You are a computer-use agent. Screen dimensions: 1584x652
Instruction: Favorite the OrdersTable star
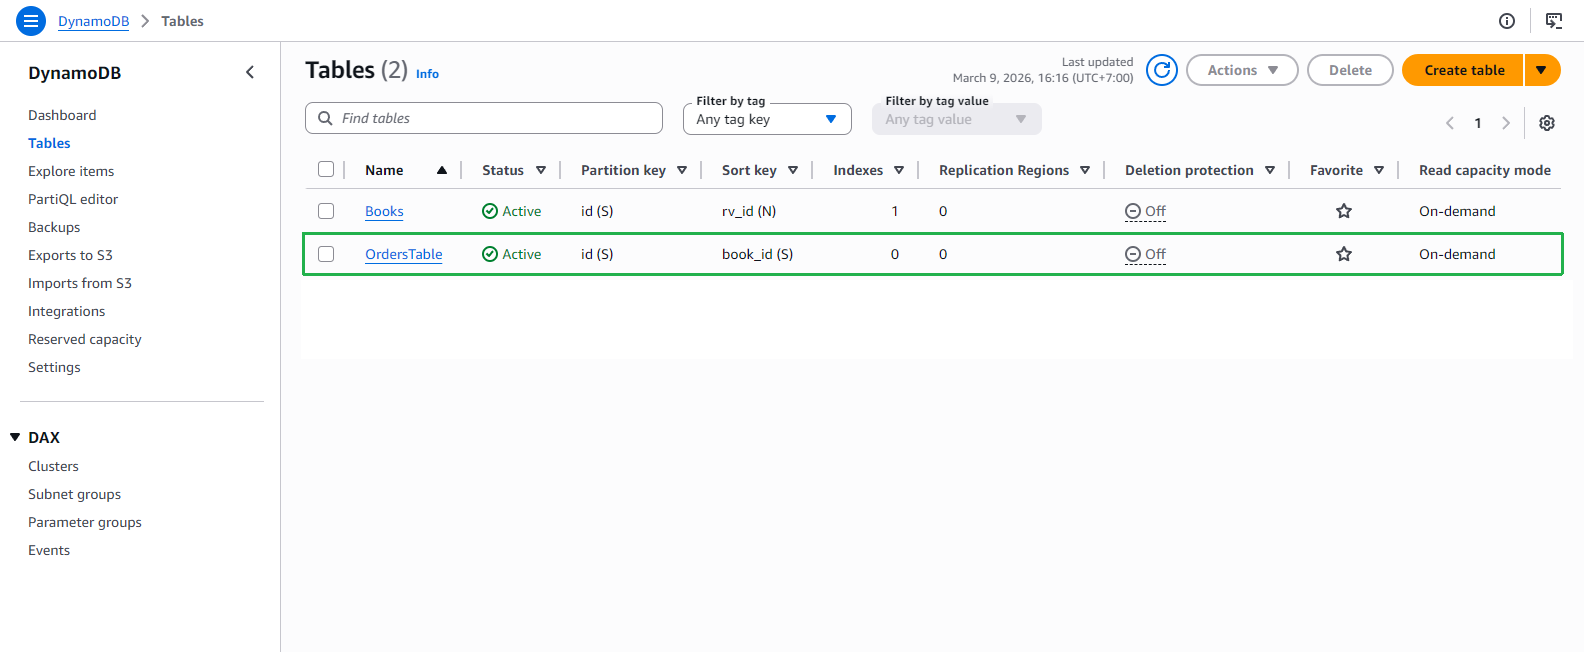[x=1344, y=254]
